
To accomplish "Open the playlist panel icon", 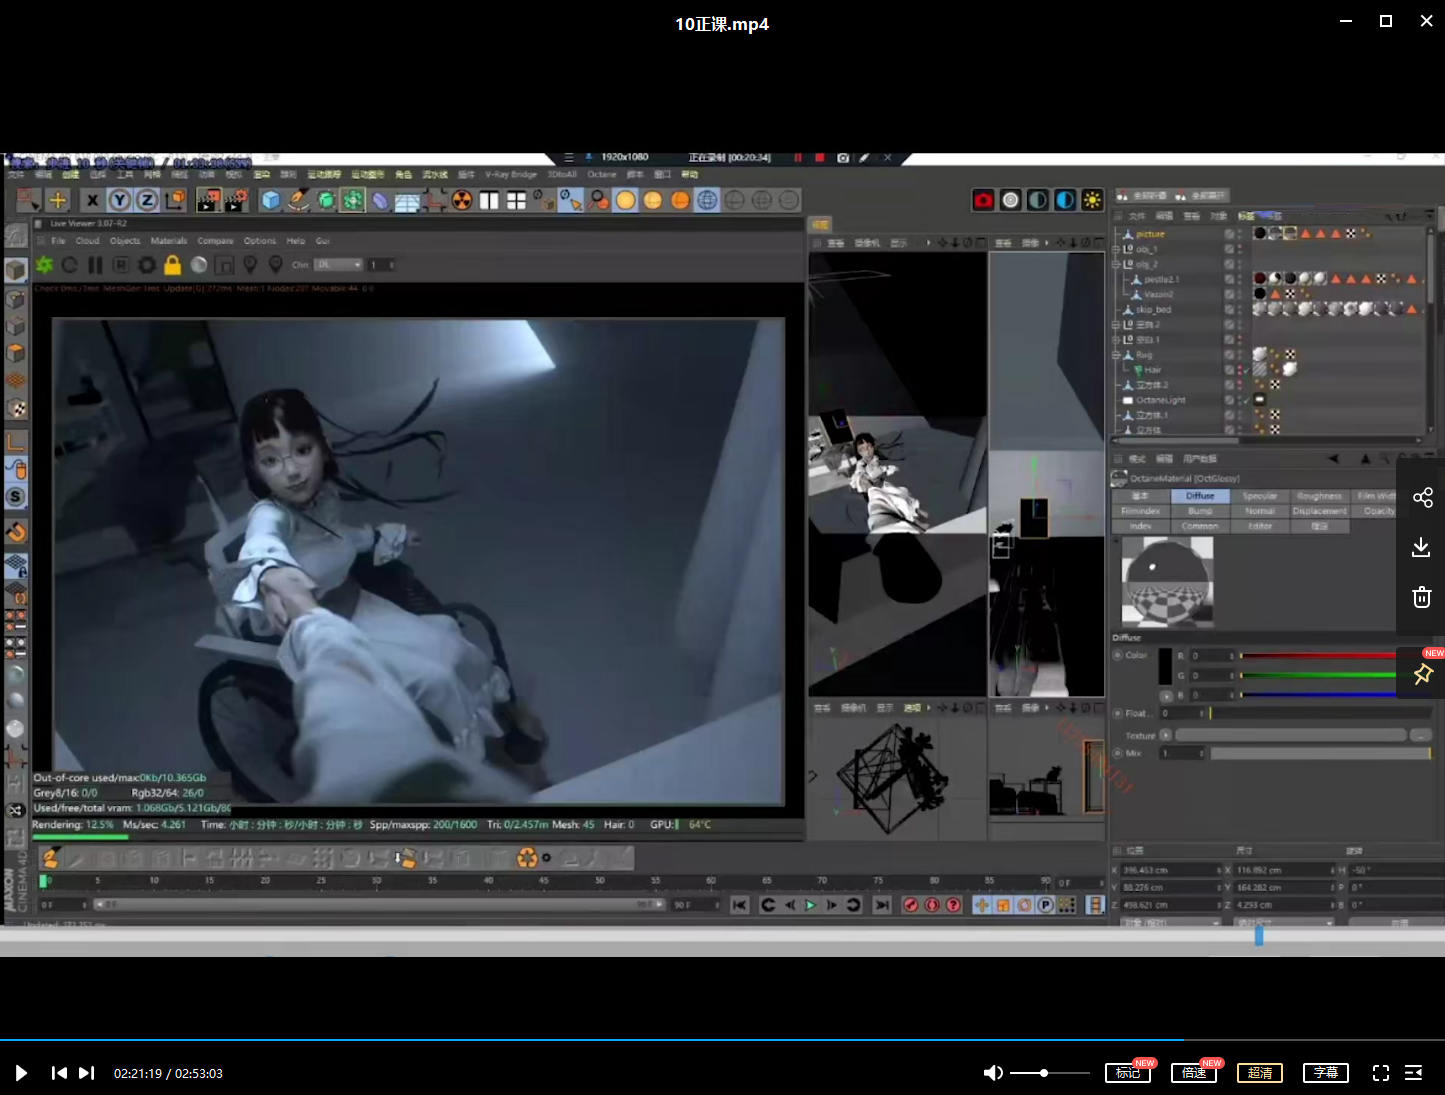I will click(x=1413, y=1073).
